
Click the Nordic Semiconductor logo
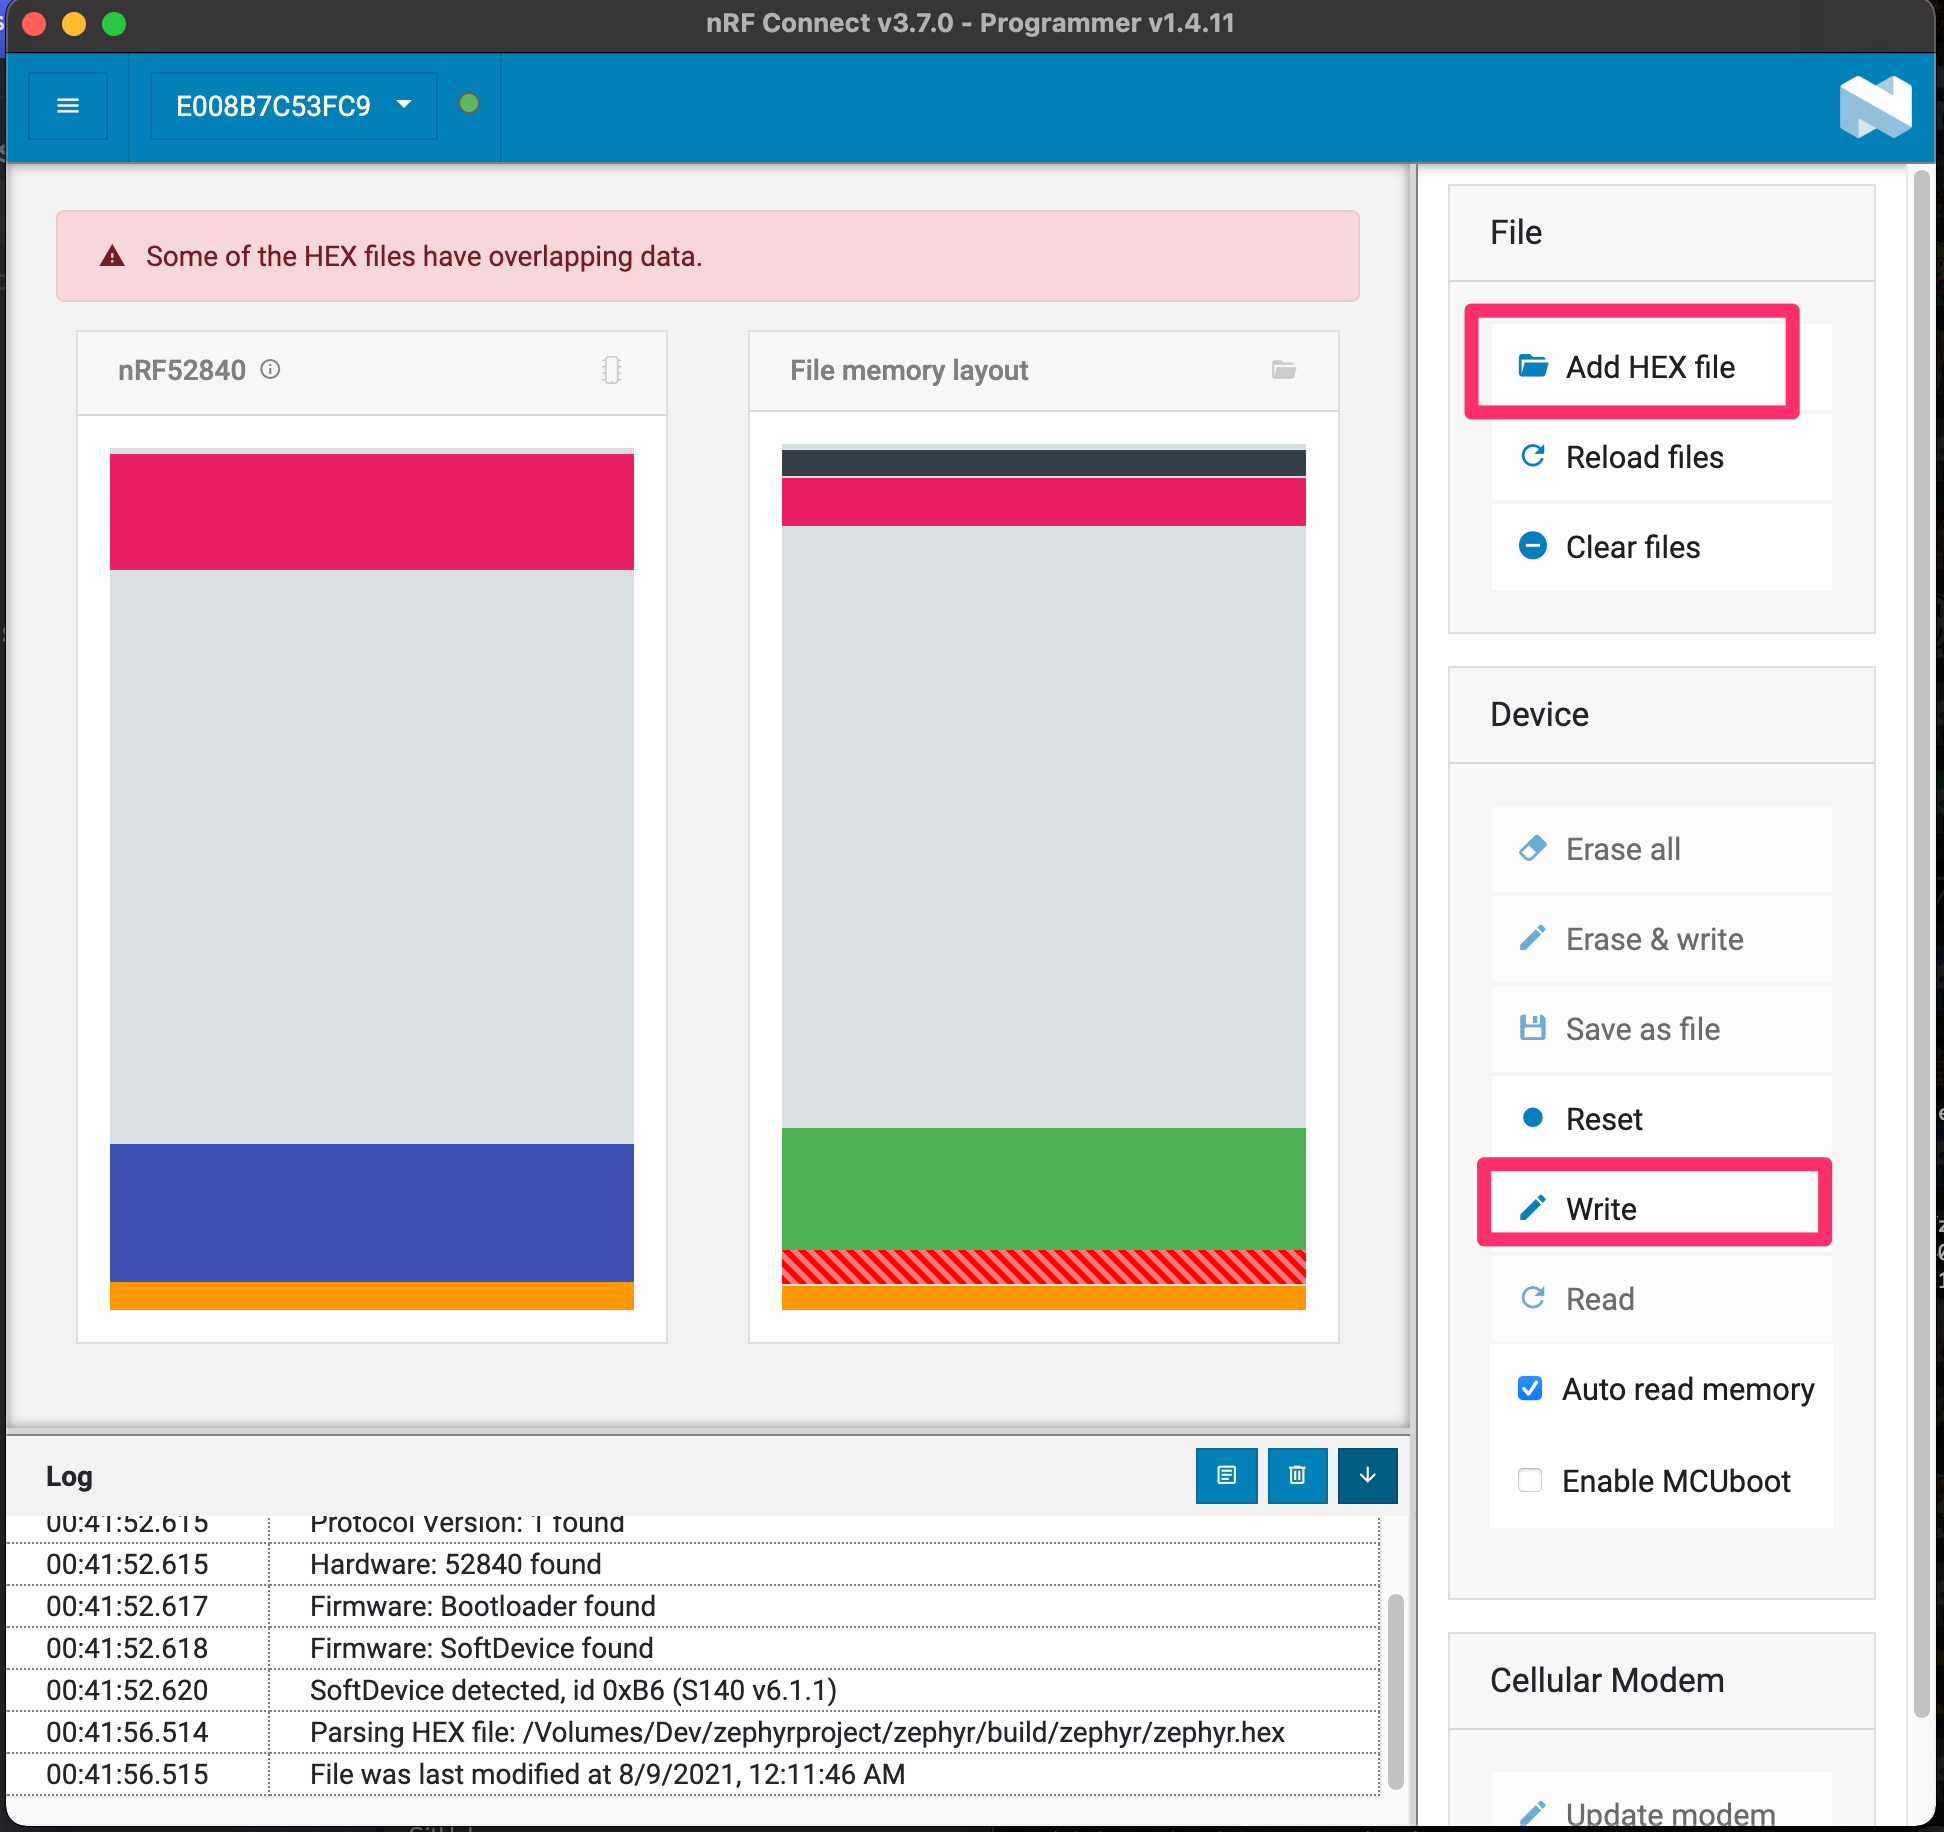click(1875, 107)
